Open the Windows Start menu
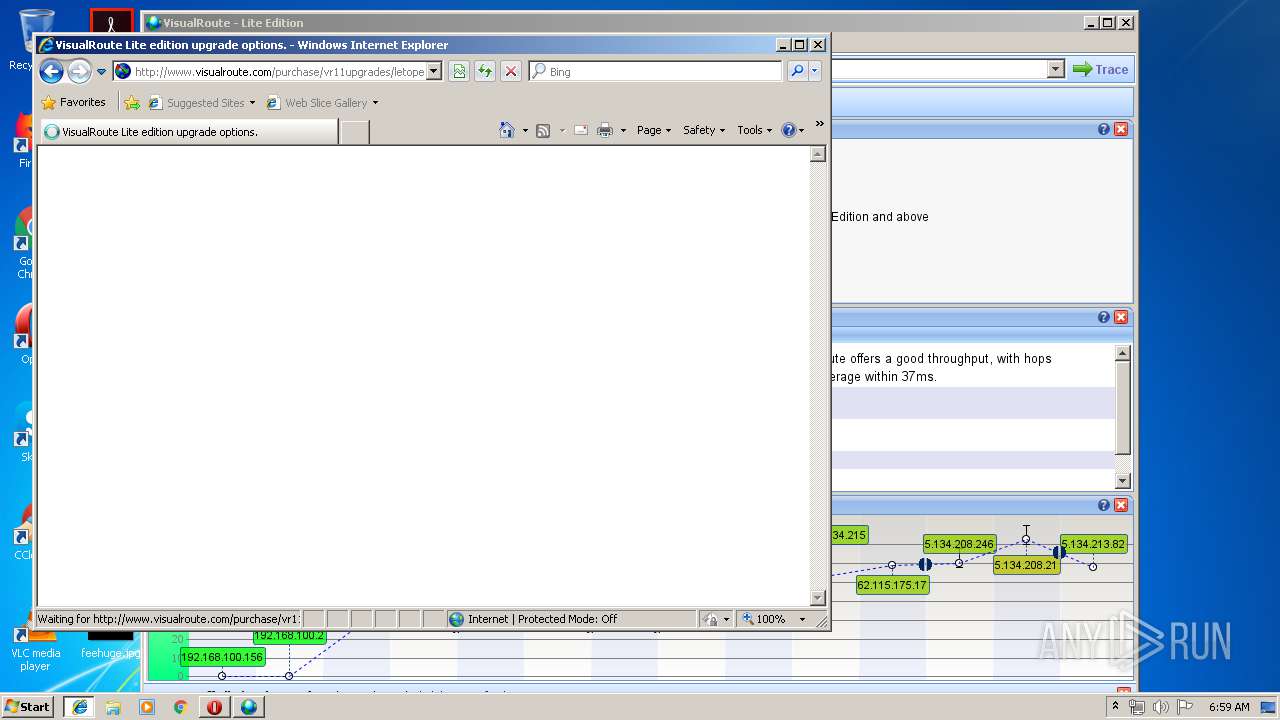 tap(28, 707)
